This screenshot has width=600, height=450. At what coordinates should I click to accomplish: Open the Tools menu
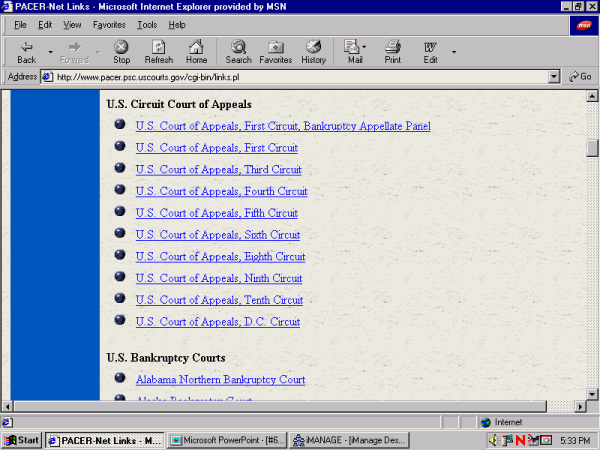click(147, 24)
